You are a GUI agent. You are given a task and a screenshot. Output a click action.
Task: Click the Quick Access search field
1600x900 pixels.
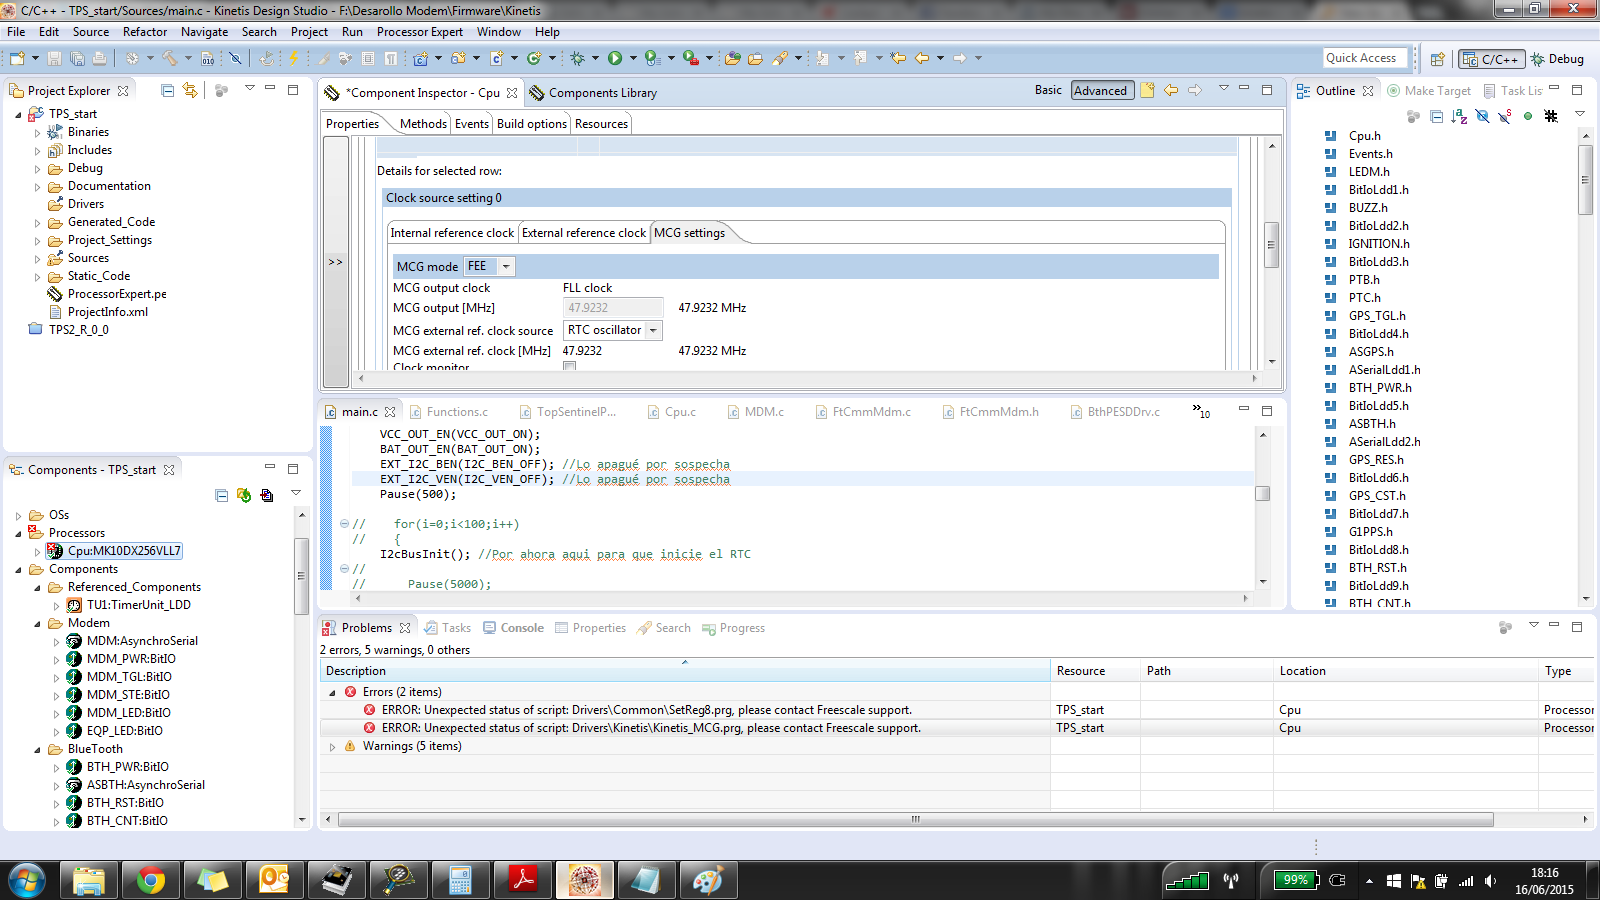click(1365, 58)
